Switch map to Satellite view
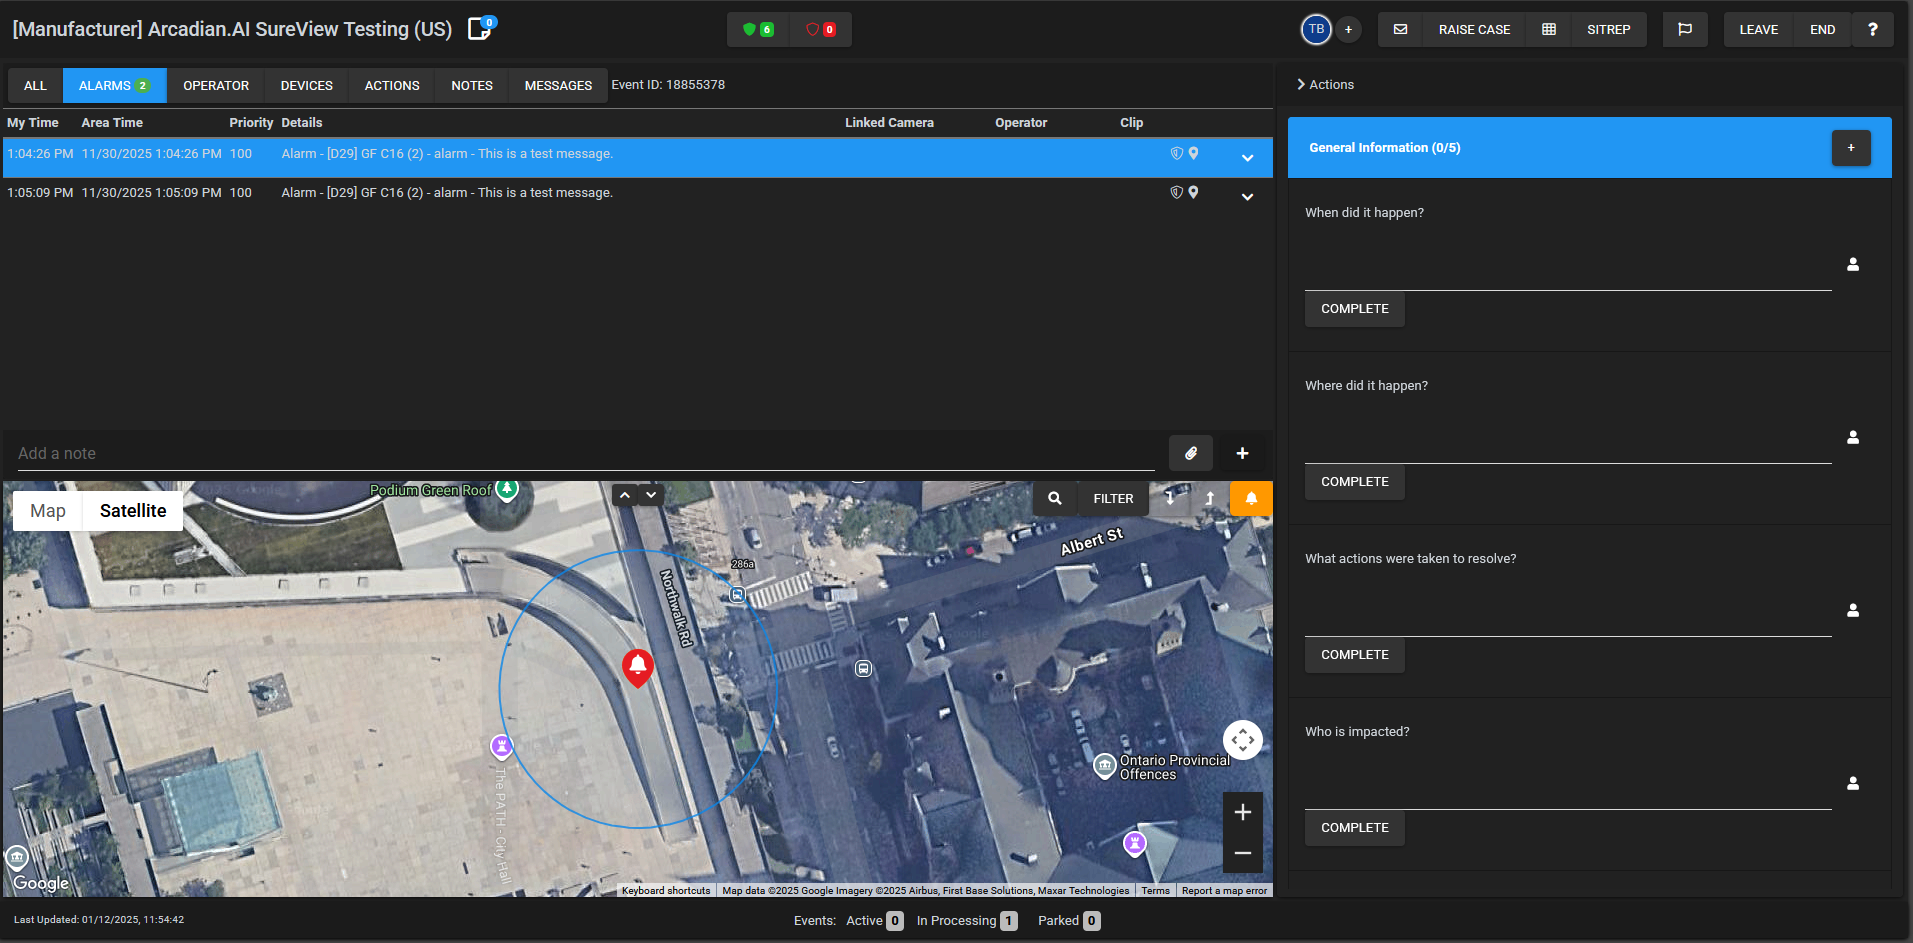The height and width of the screenshot is (943, 1913). (x=133, y=511)
